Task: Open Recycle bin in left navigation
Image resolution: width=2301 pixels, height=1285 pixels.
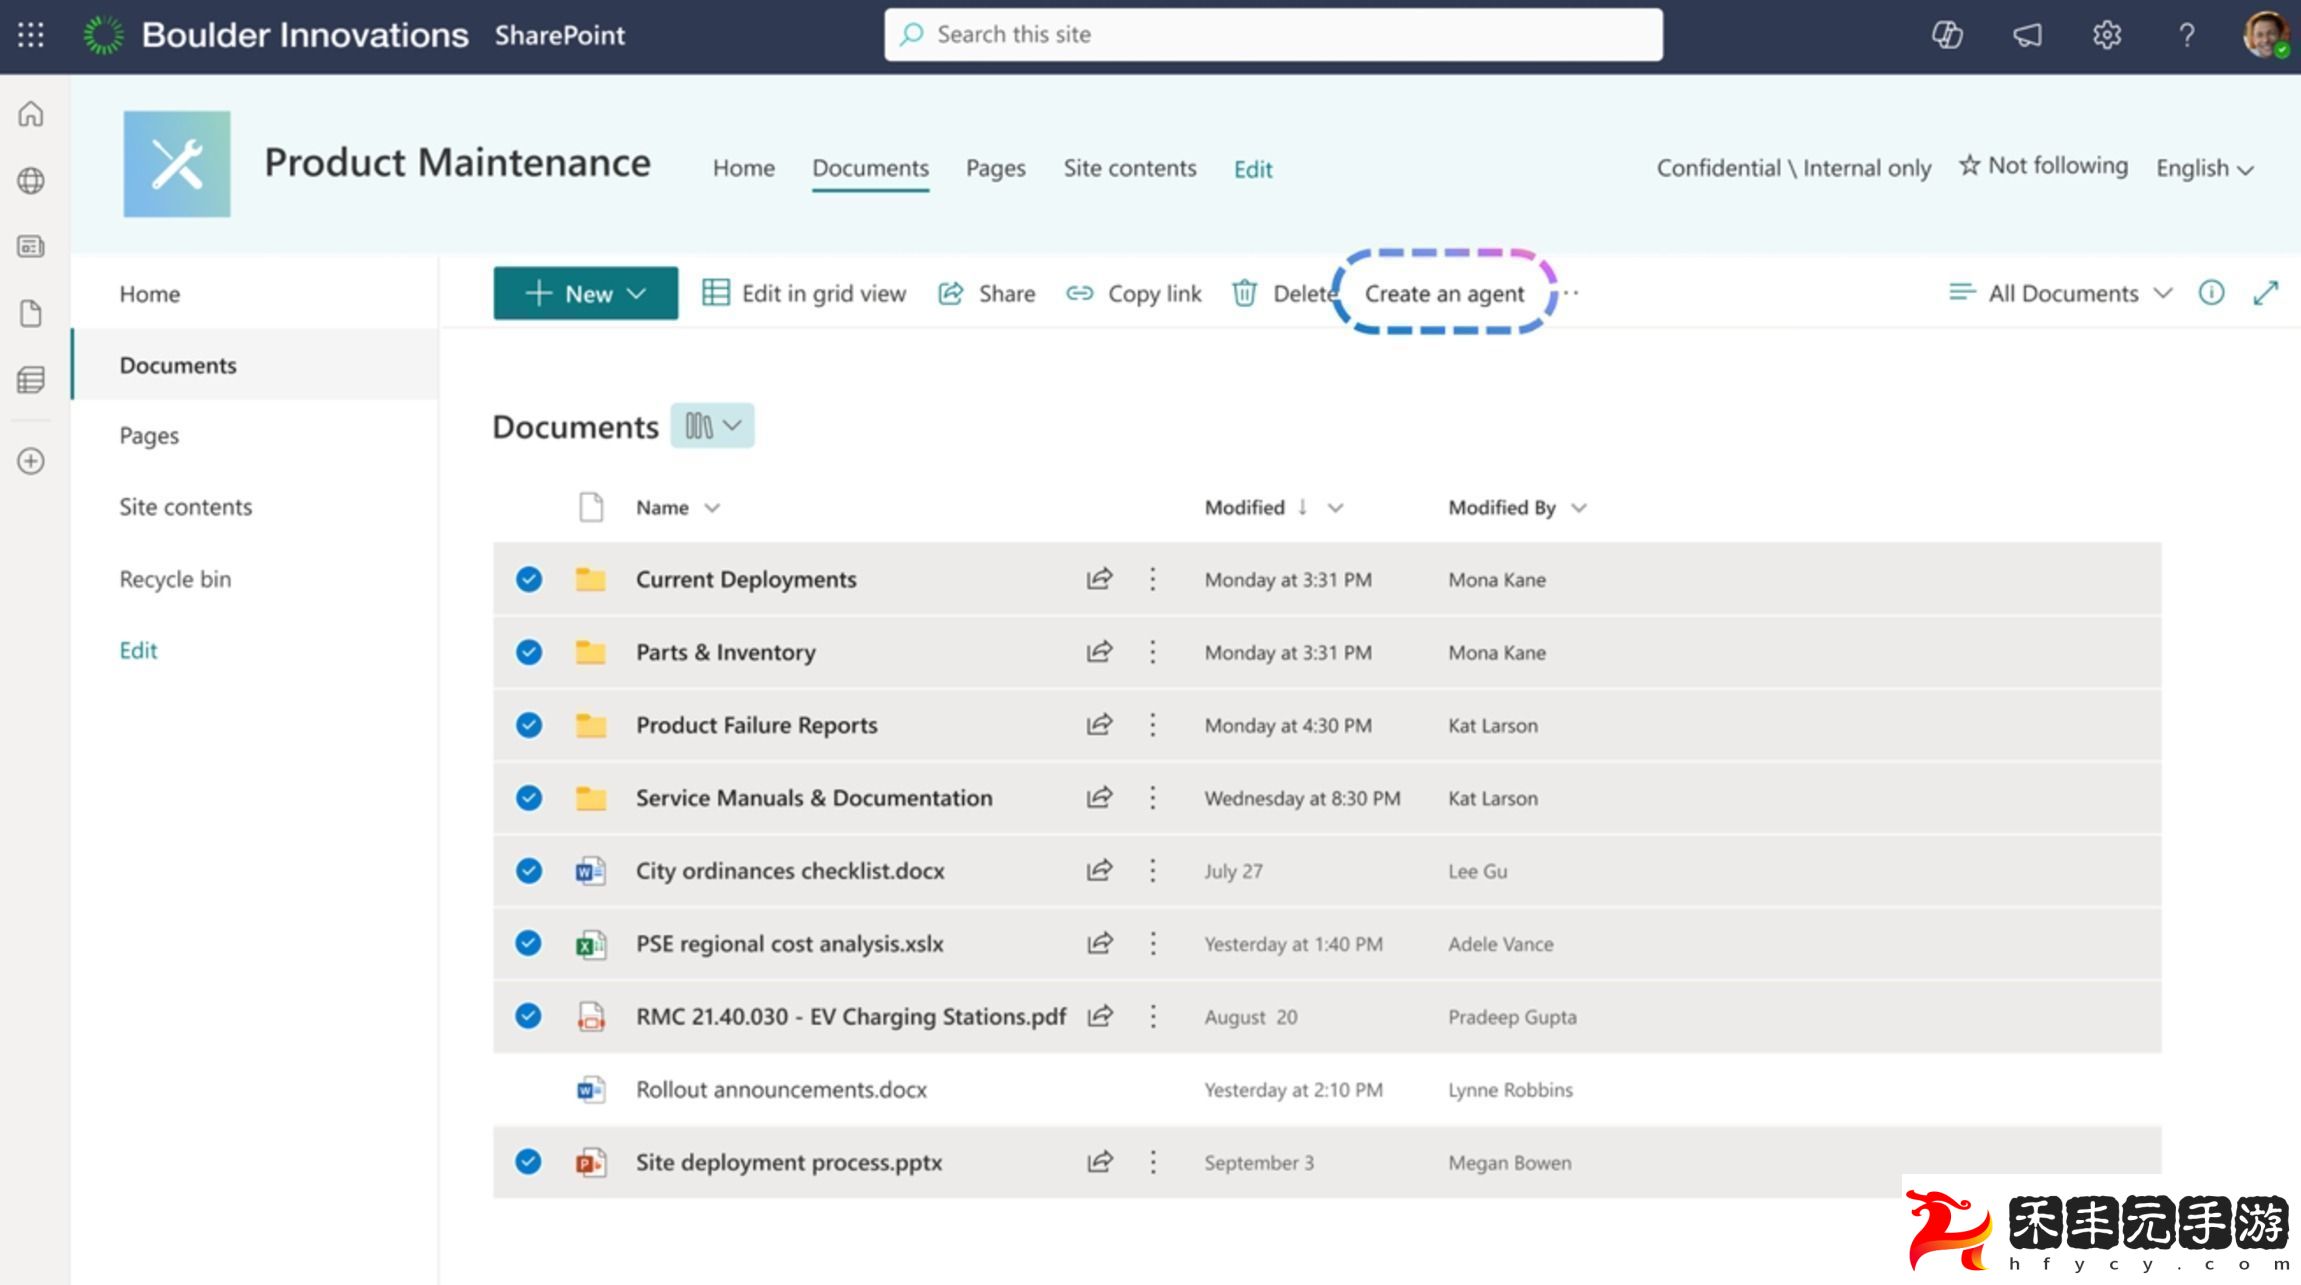Action: pos(175,579)
